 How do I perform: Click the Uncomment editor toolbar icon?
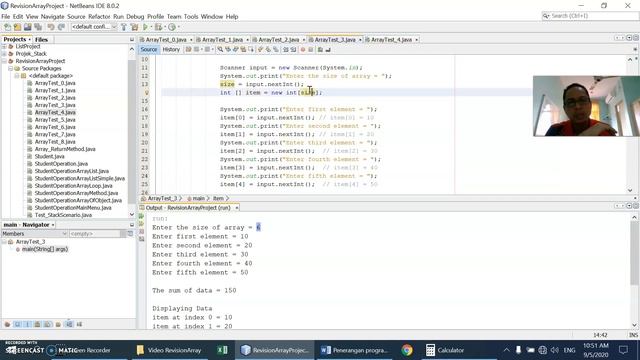coord(328,49)
